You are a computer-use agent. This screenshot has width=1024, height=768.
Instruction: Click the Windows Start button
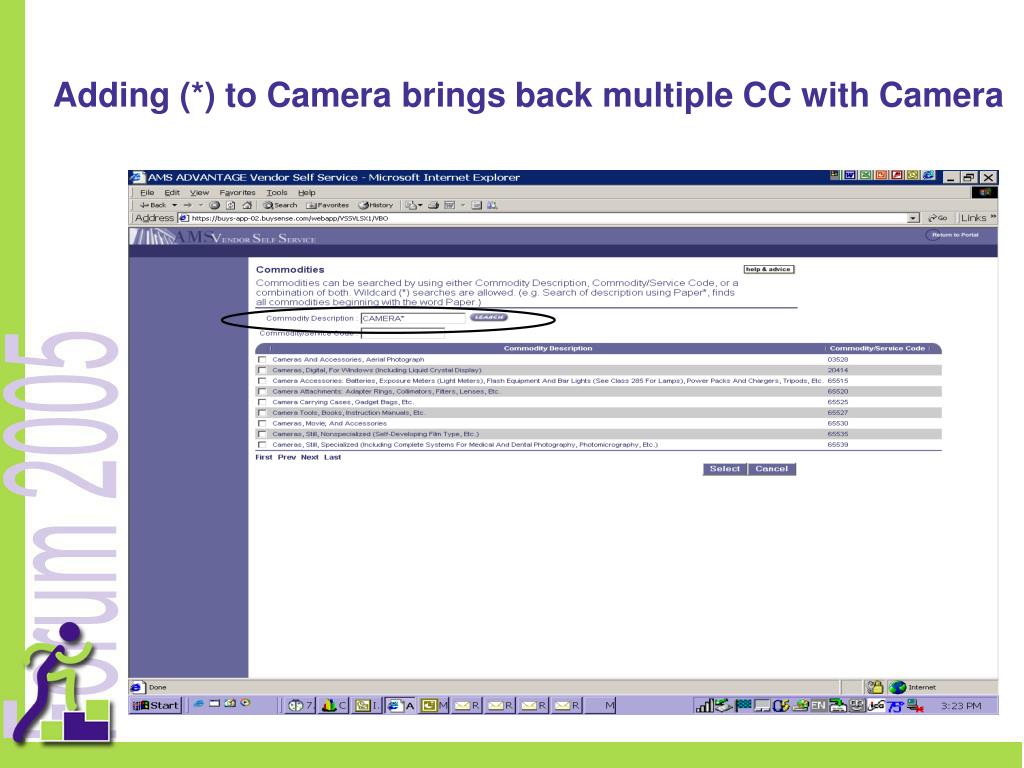tap(155, 705)
